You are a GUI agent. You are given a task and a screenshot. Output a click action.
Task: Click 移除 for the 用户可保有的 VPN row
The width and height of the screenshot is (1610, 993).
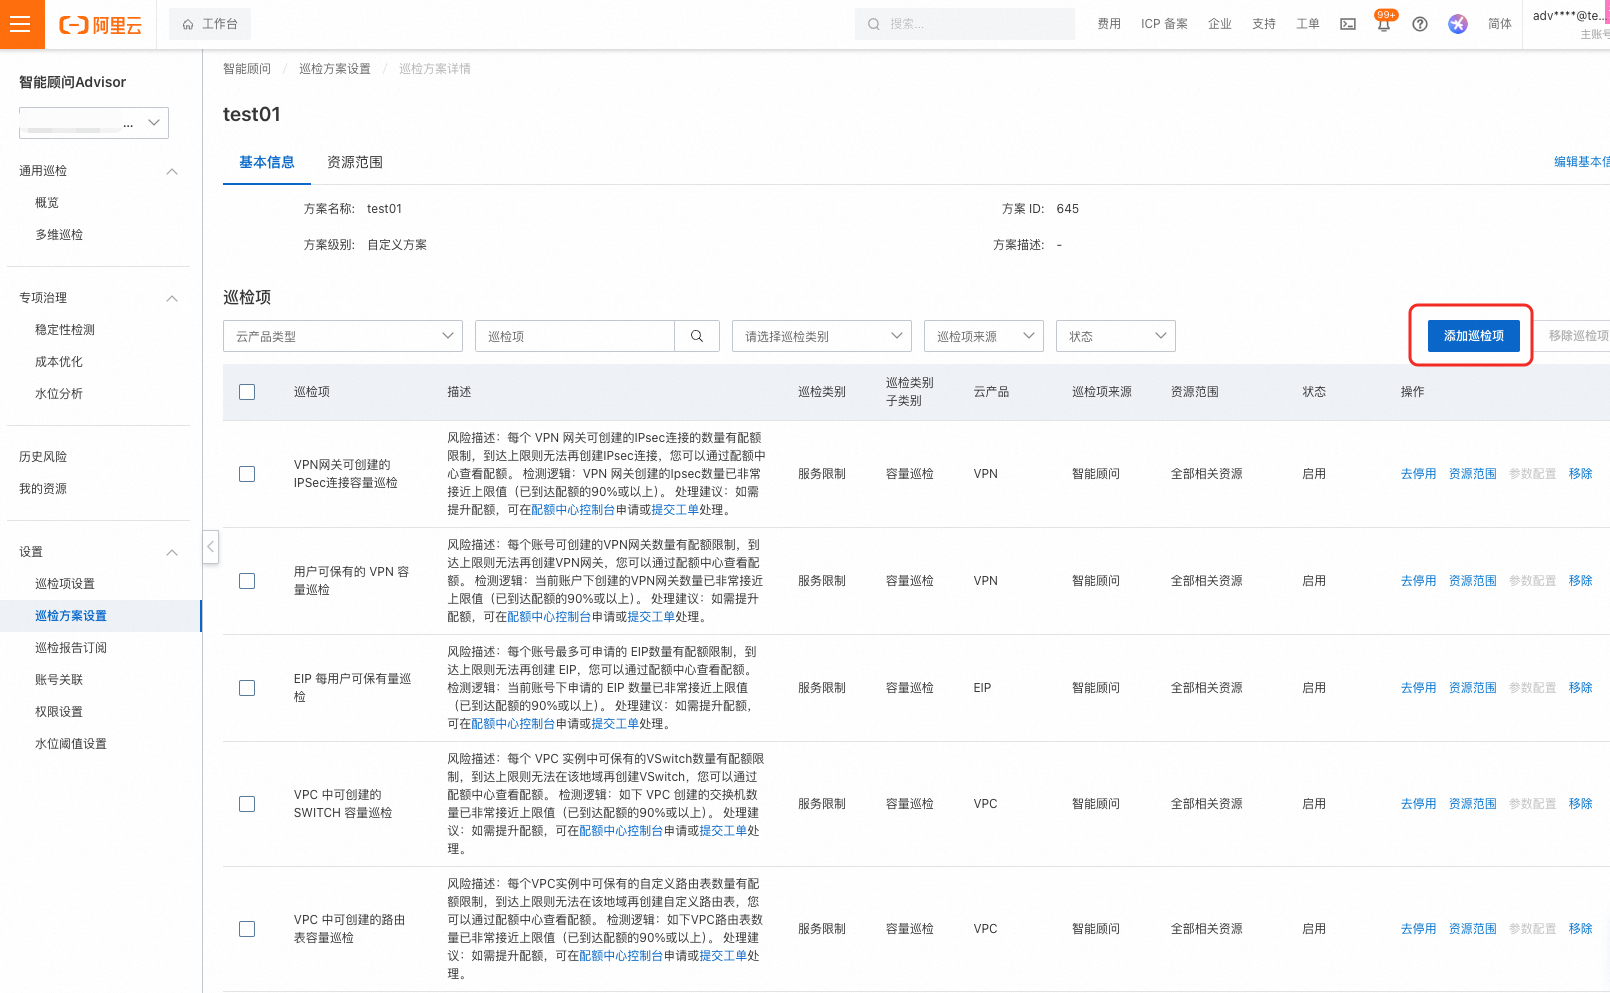click(1580, 581)
